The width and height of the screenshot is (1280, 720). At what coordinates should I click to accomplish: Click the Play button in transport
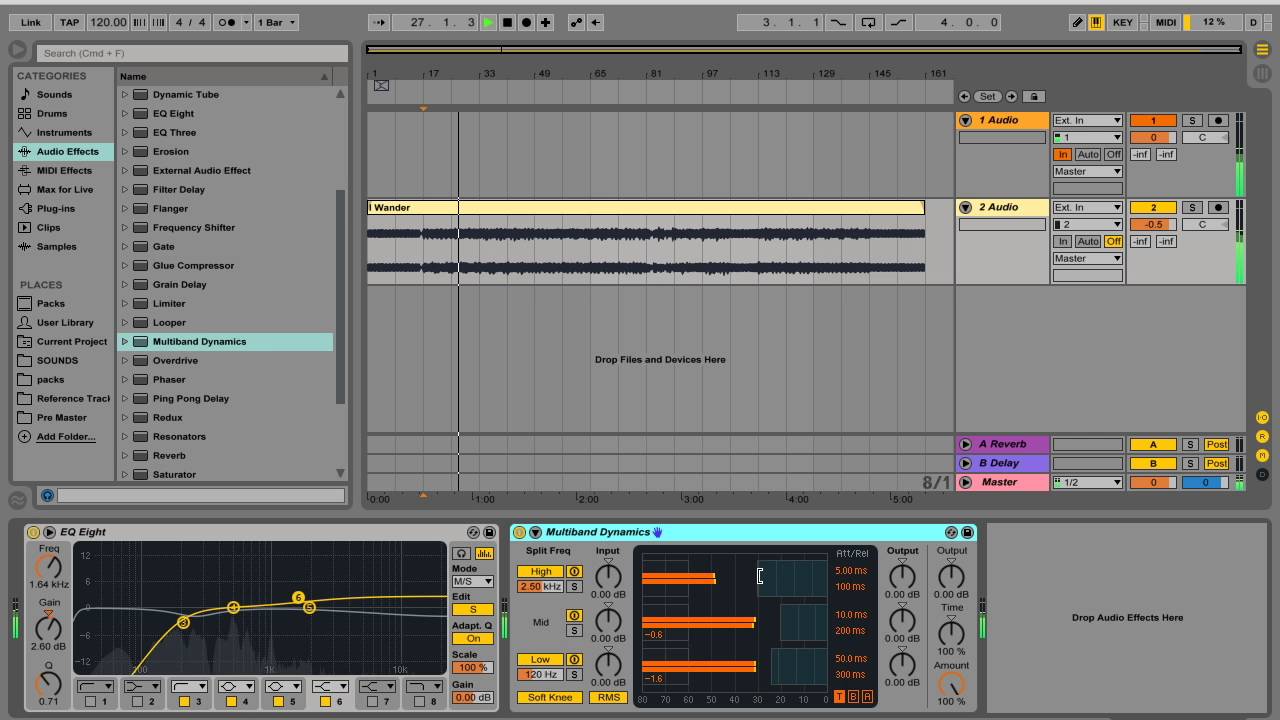488,22
